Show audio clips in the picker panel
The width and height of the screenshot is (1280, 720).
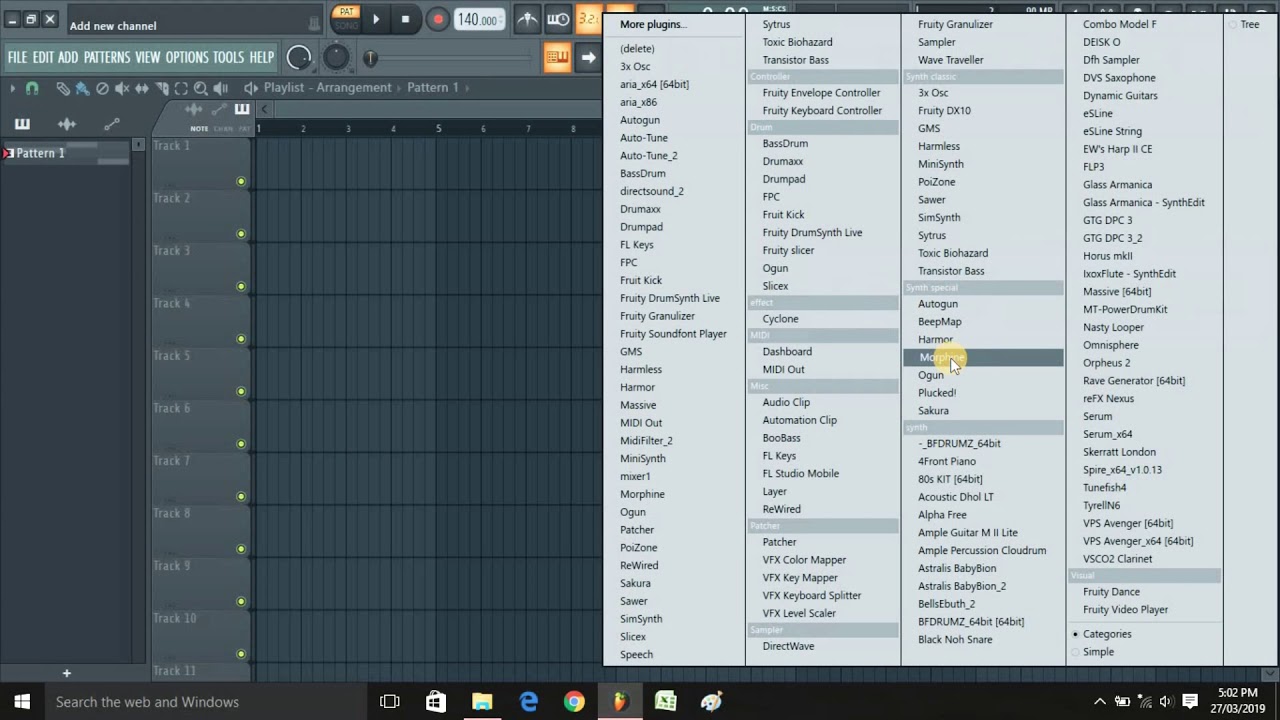click(x=67, y=124)
